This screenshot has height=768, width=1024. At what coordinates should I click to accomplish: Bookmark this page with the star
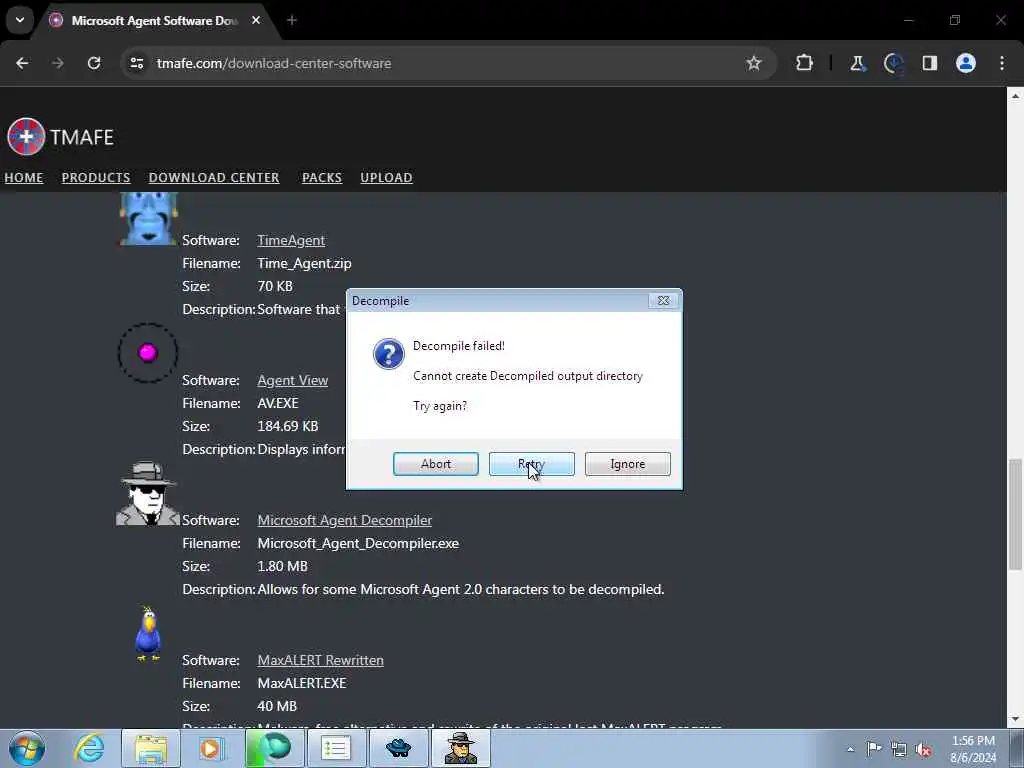point(754,63)
